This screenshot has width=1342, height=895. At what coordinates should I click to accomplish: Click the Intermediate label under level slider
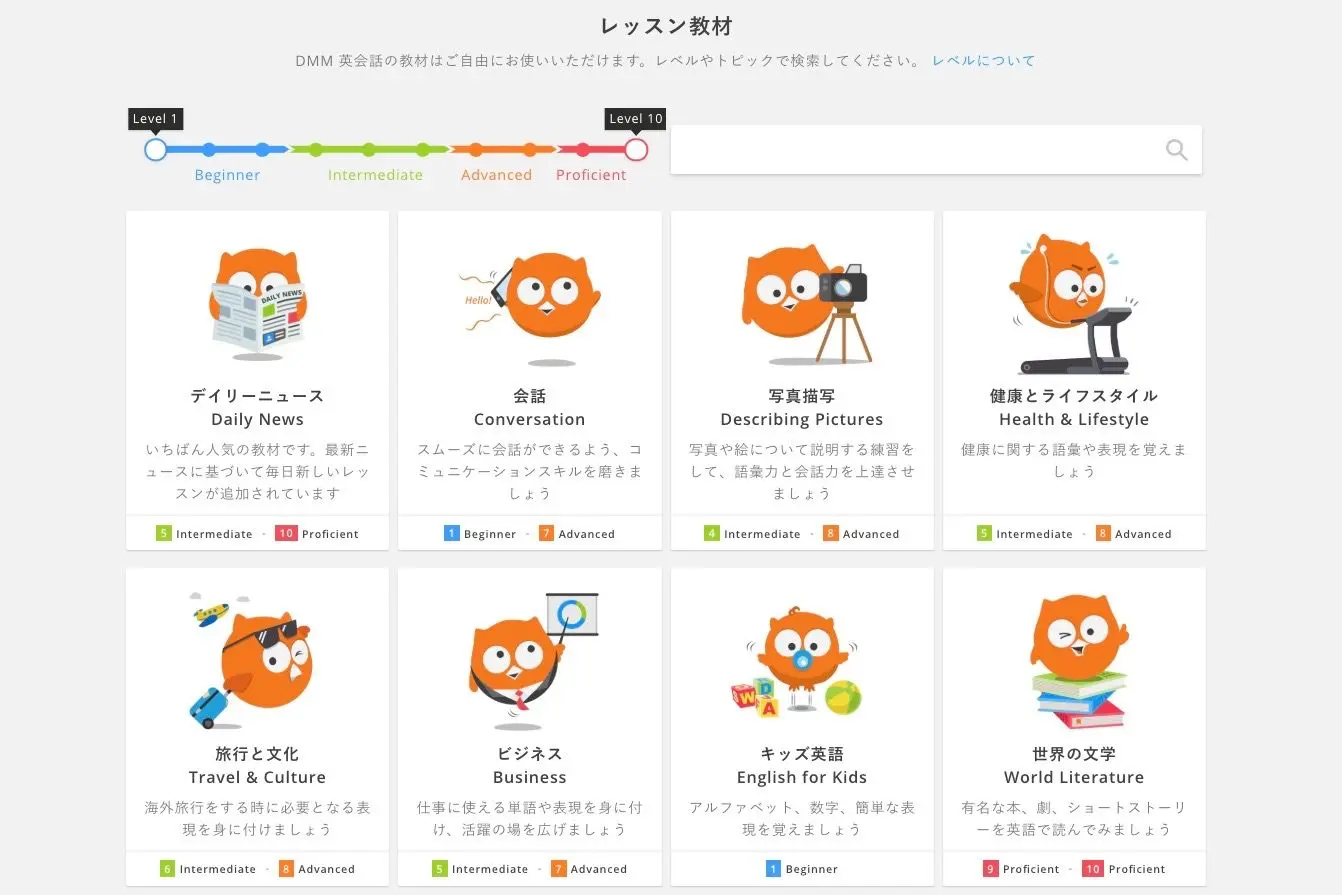coord(375,175)
